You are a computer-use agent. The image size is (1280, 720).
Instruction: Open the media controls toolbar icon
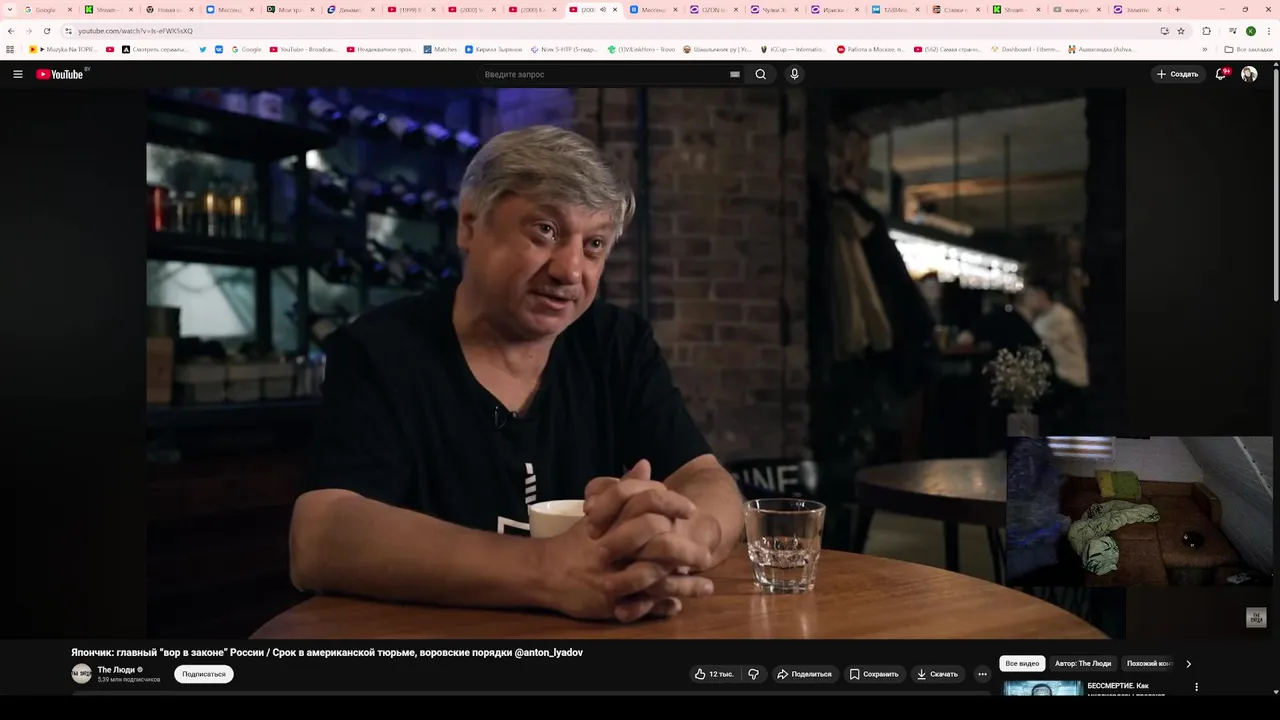tap(1232, 31)
